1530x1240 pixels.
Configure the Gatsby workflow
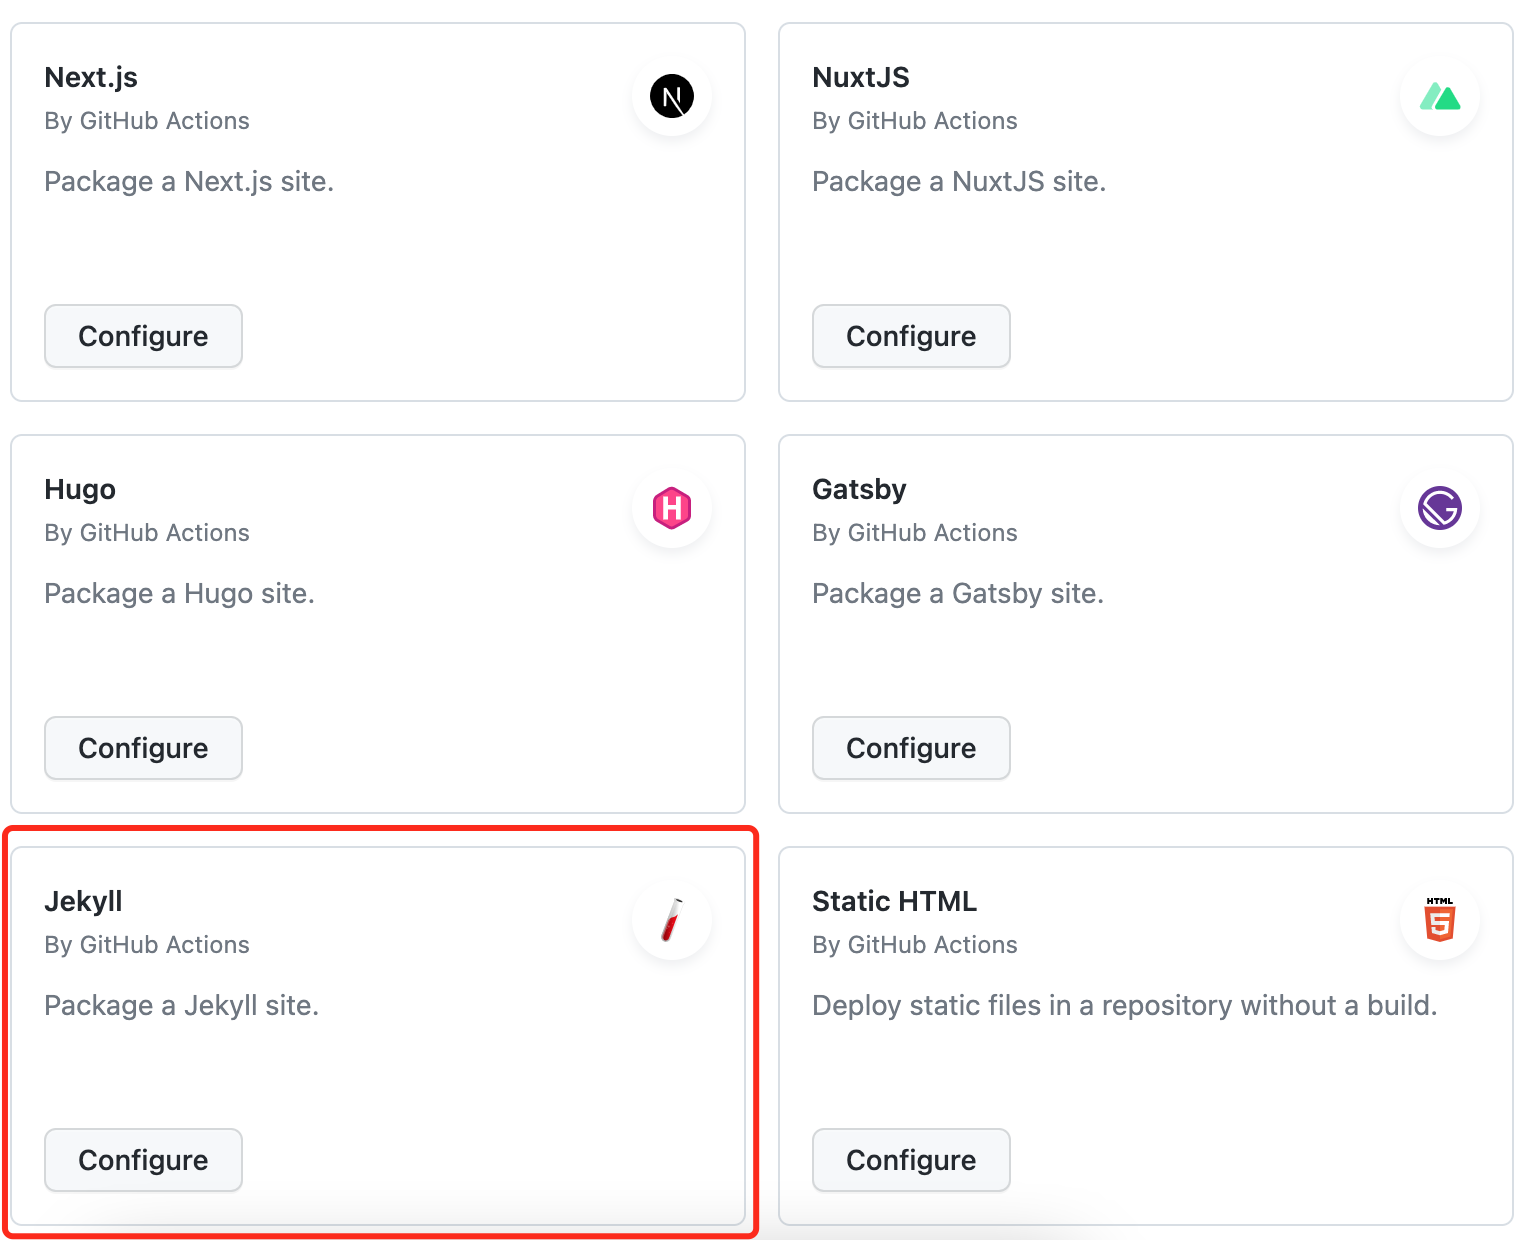(x=911, y=748)
